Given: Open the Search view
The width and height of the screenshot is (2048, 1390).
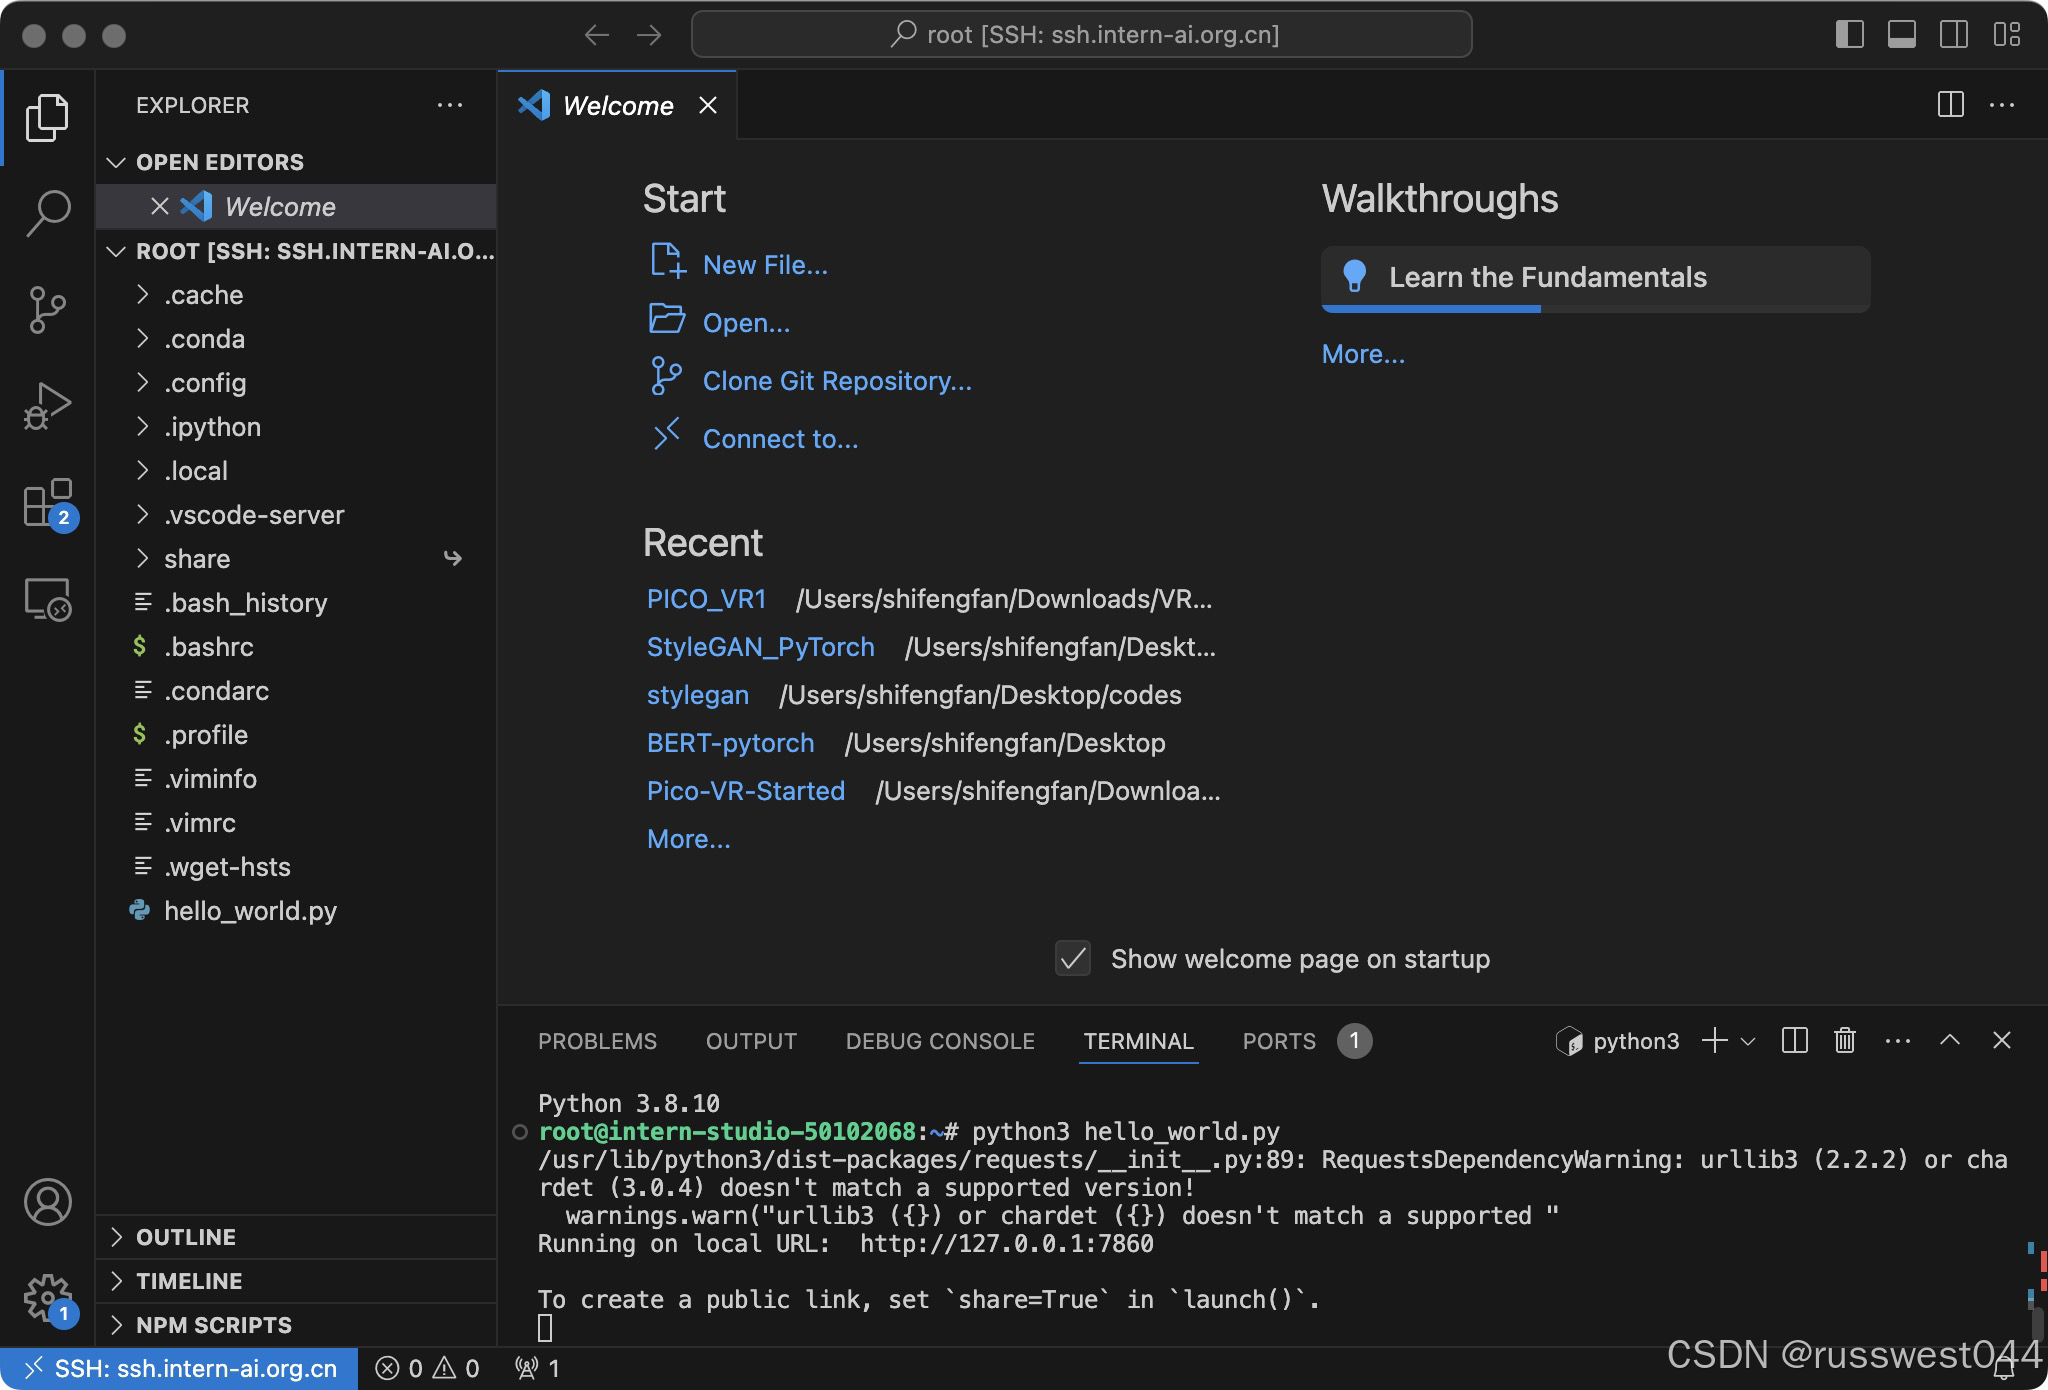Looking at the screenshot, I should click(x=47, y=212).
